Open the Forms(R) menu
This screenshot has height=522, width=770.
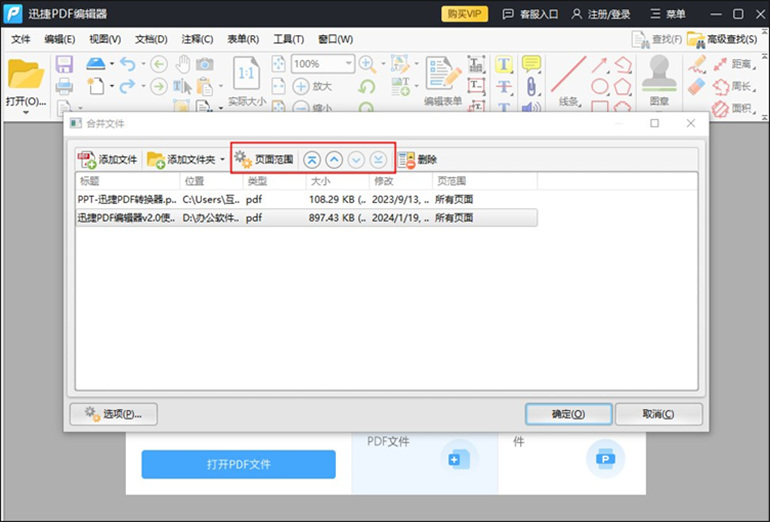(x=243, y=39)
